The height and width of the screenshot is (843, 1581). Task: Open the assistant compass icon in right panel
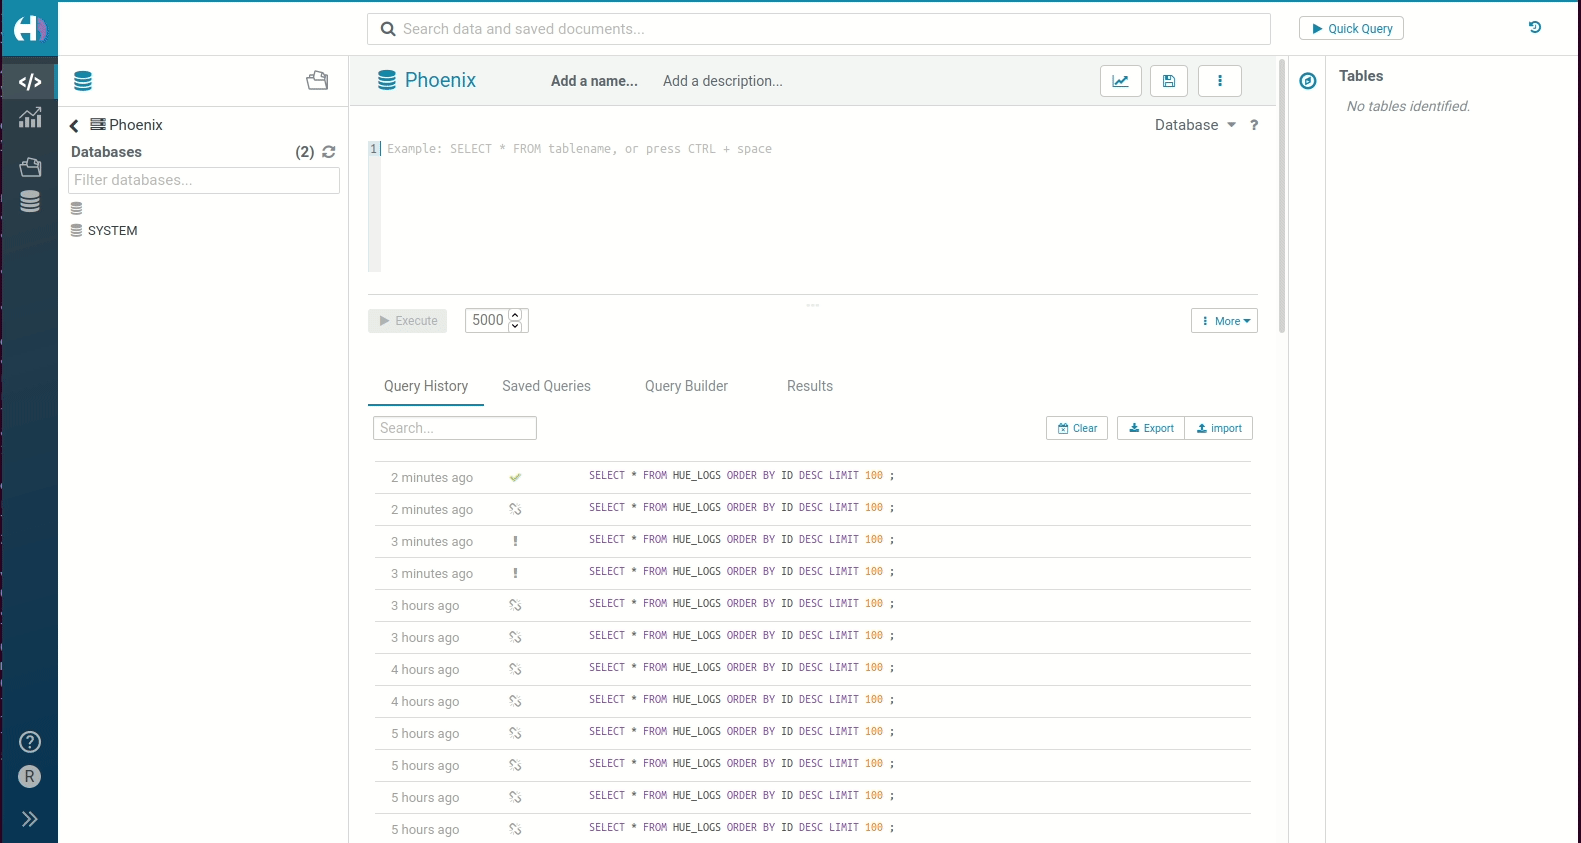(x=1308, y=81)
